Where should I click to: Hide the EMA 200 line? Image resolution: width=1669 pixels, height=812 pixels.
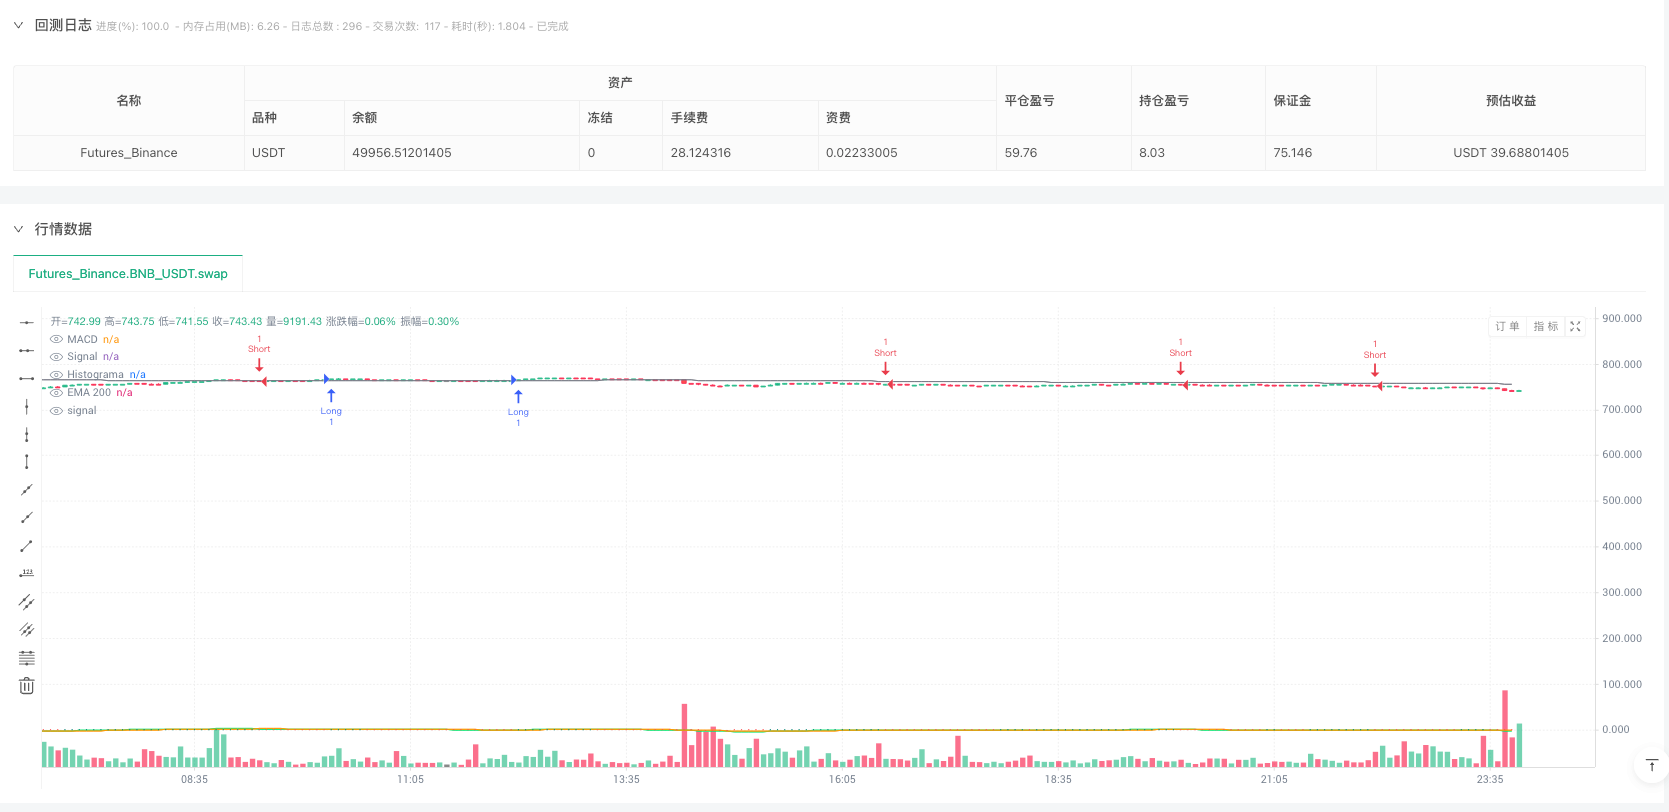(x=56, y=393)
